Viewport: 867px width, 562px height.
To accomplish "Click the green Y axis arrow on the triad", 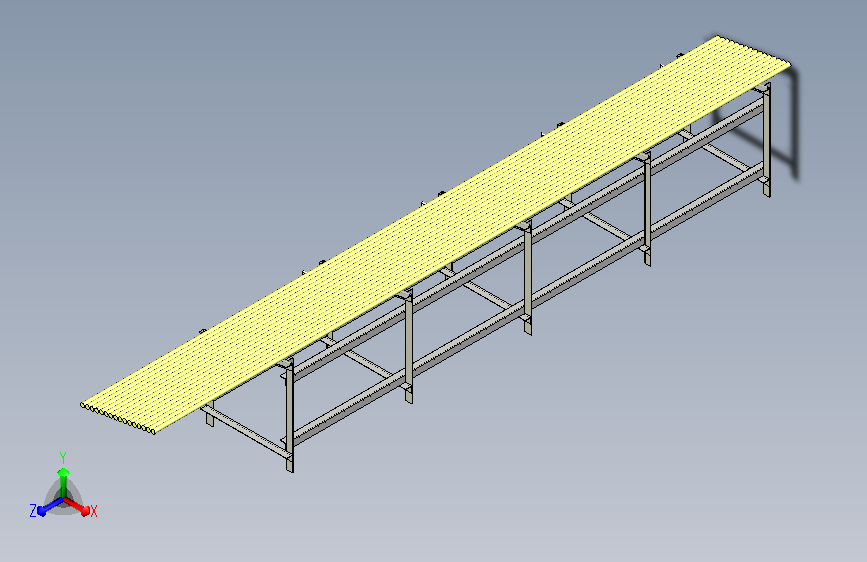I will click(x=64, y=482).
